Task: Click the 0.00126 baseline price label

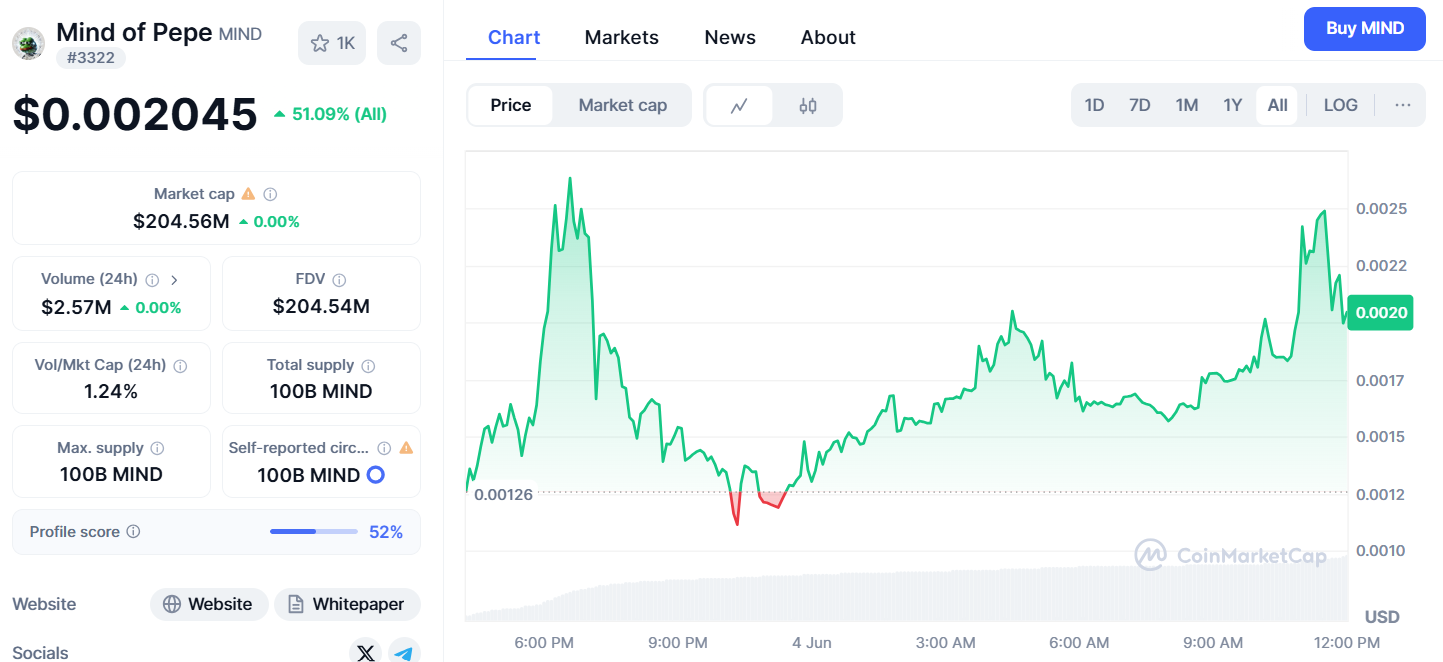Action: [x=503, y=494]
